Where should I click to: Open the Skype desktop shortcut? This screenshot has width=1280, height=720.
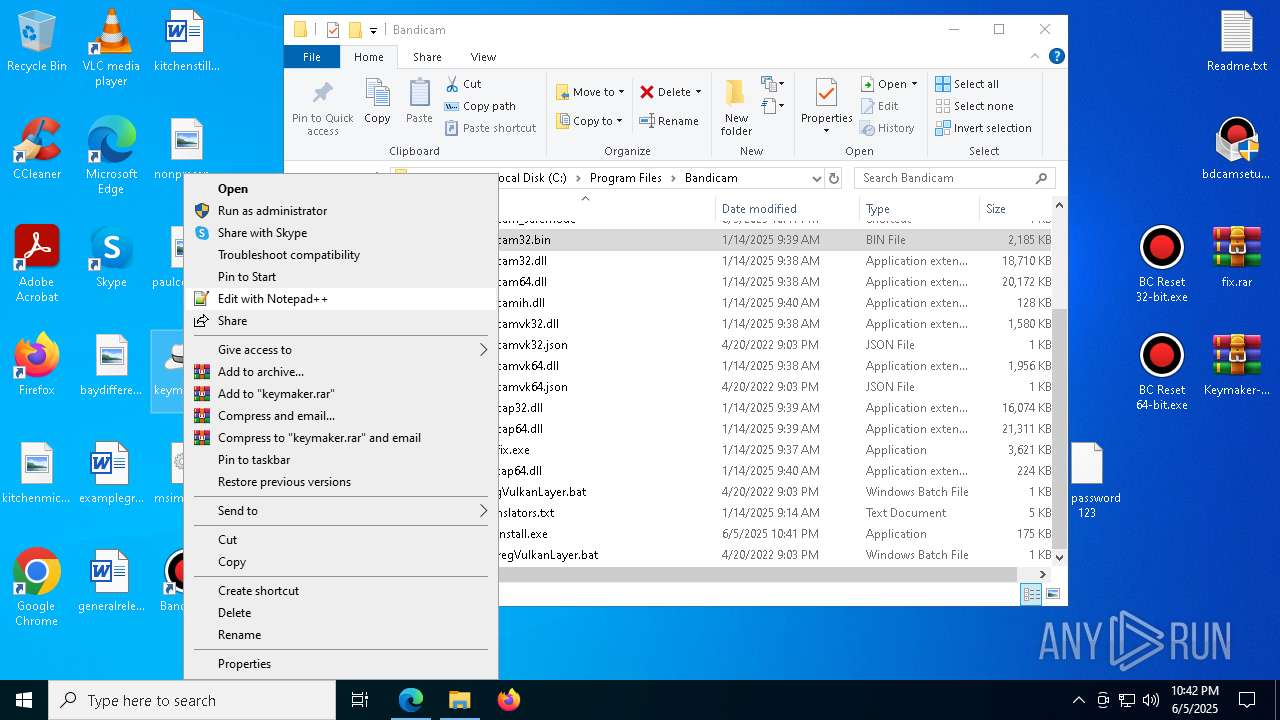(111, 258)
